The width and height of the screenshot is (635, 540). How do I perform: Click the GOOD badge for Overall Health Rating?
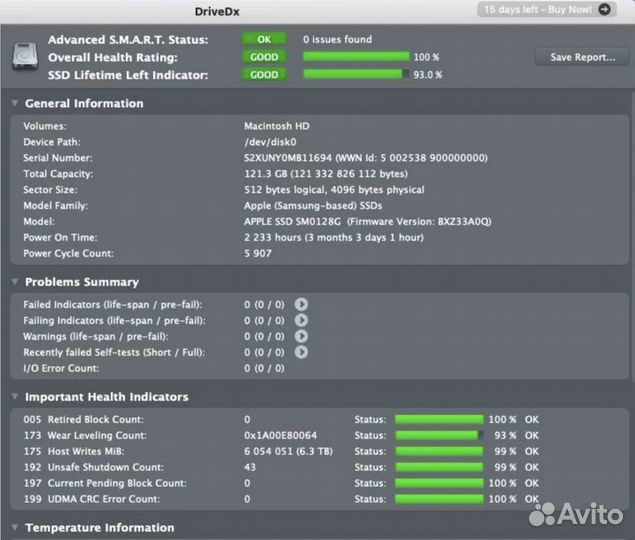point(264,57)
